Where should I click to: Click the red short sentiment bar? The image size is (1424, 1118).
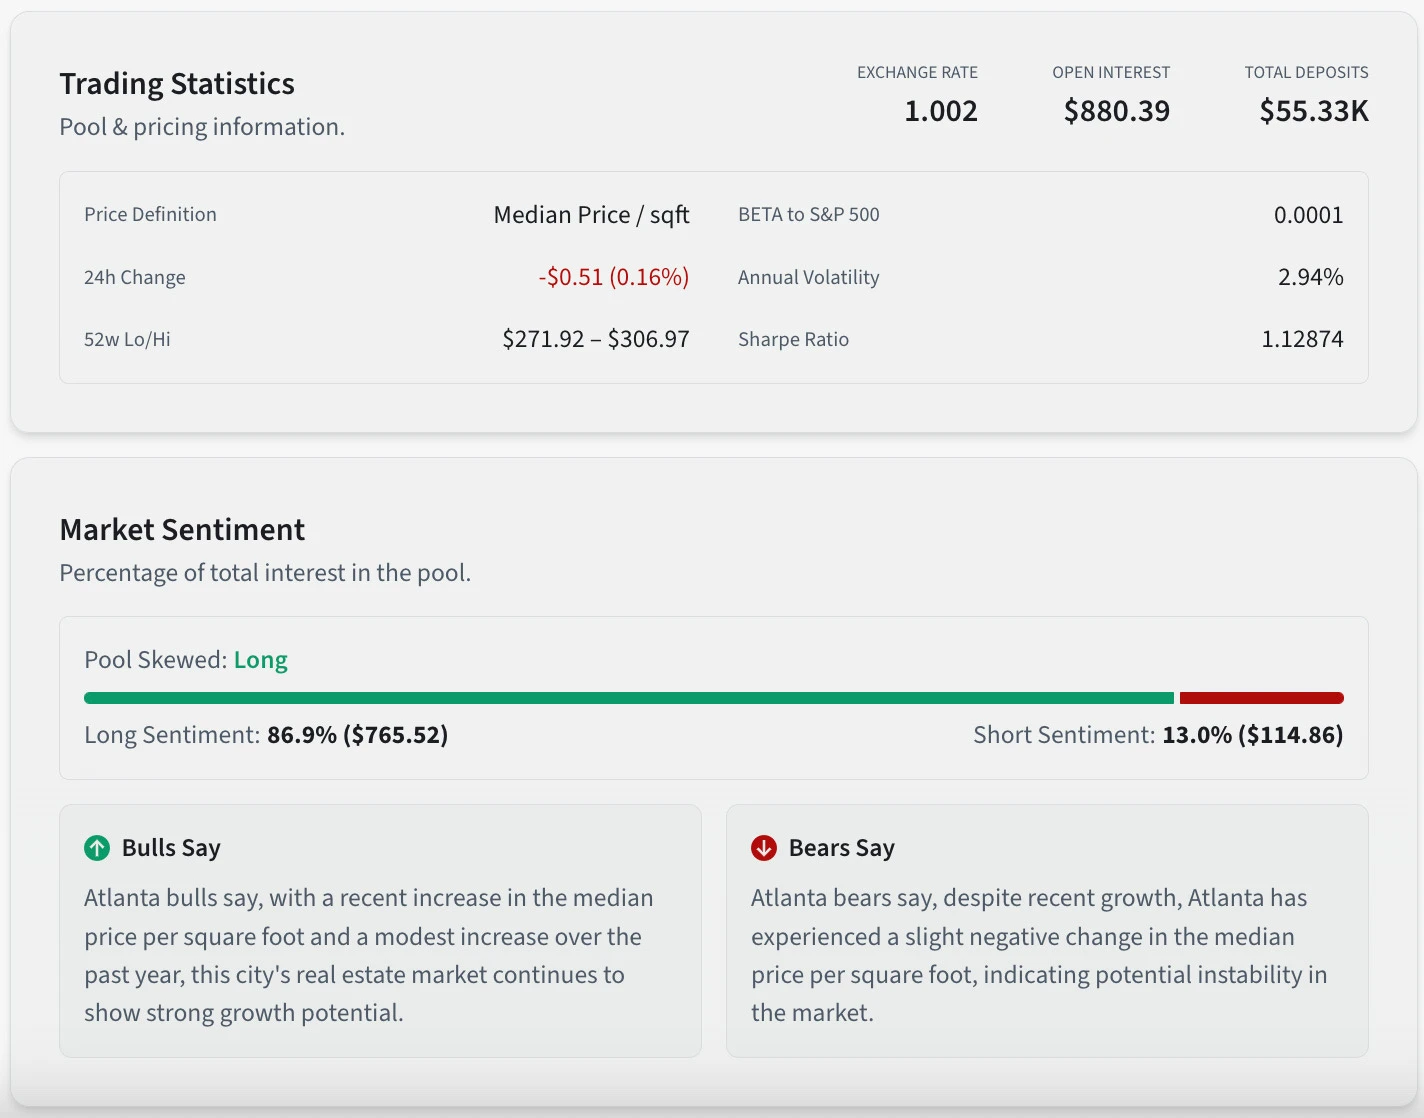1261,698
